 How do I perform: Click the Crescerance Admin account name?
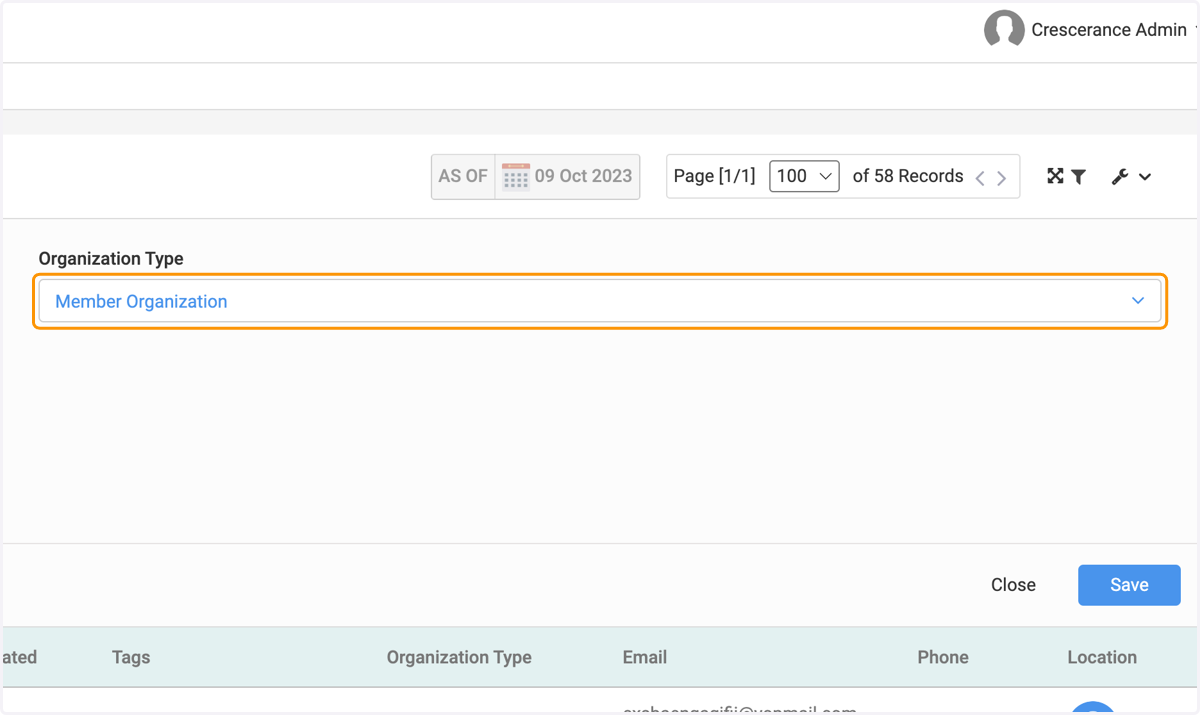(x=1109, y=30)
